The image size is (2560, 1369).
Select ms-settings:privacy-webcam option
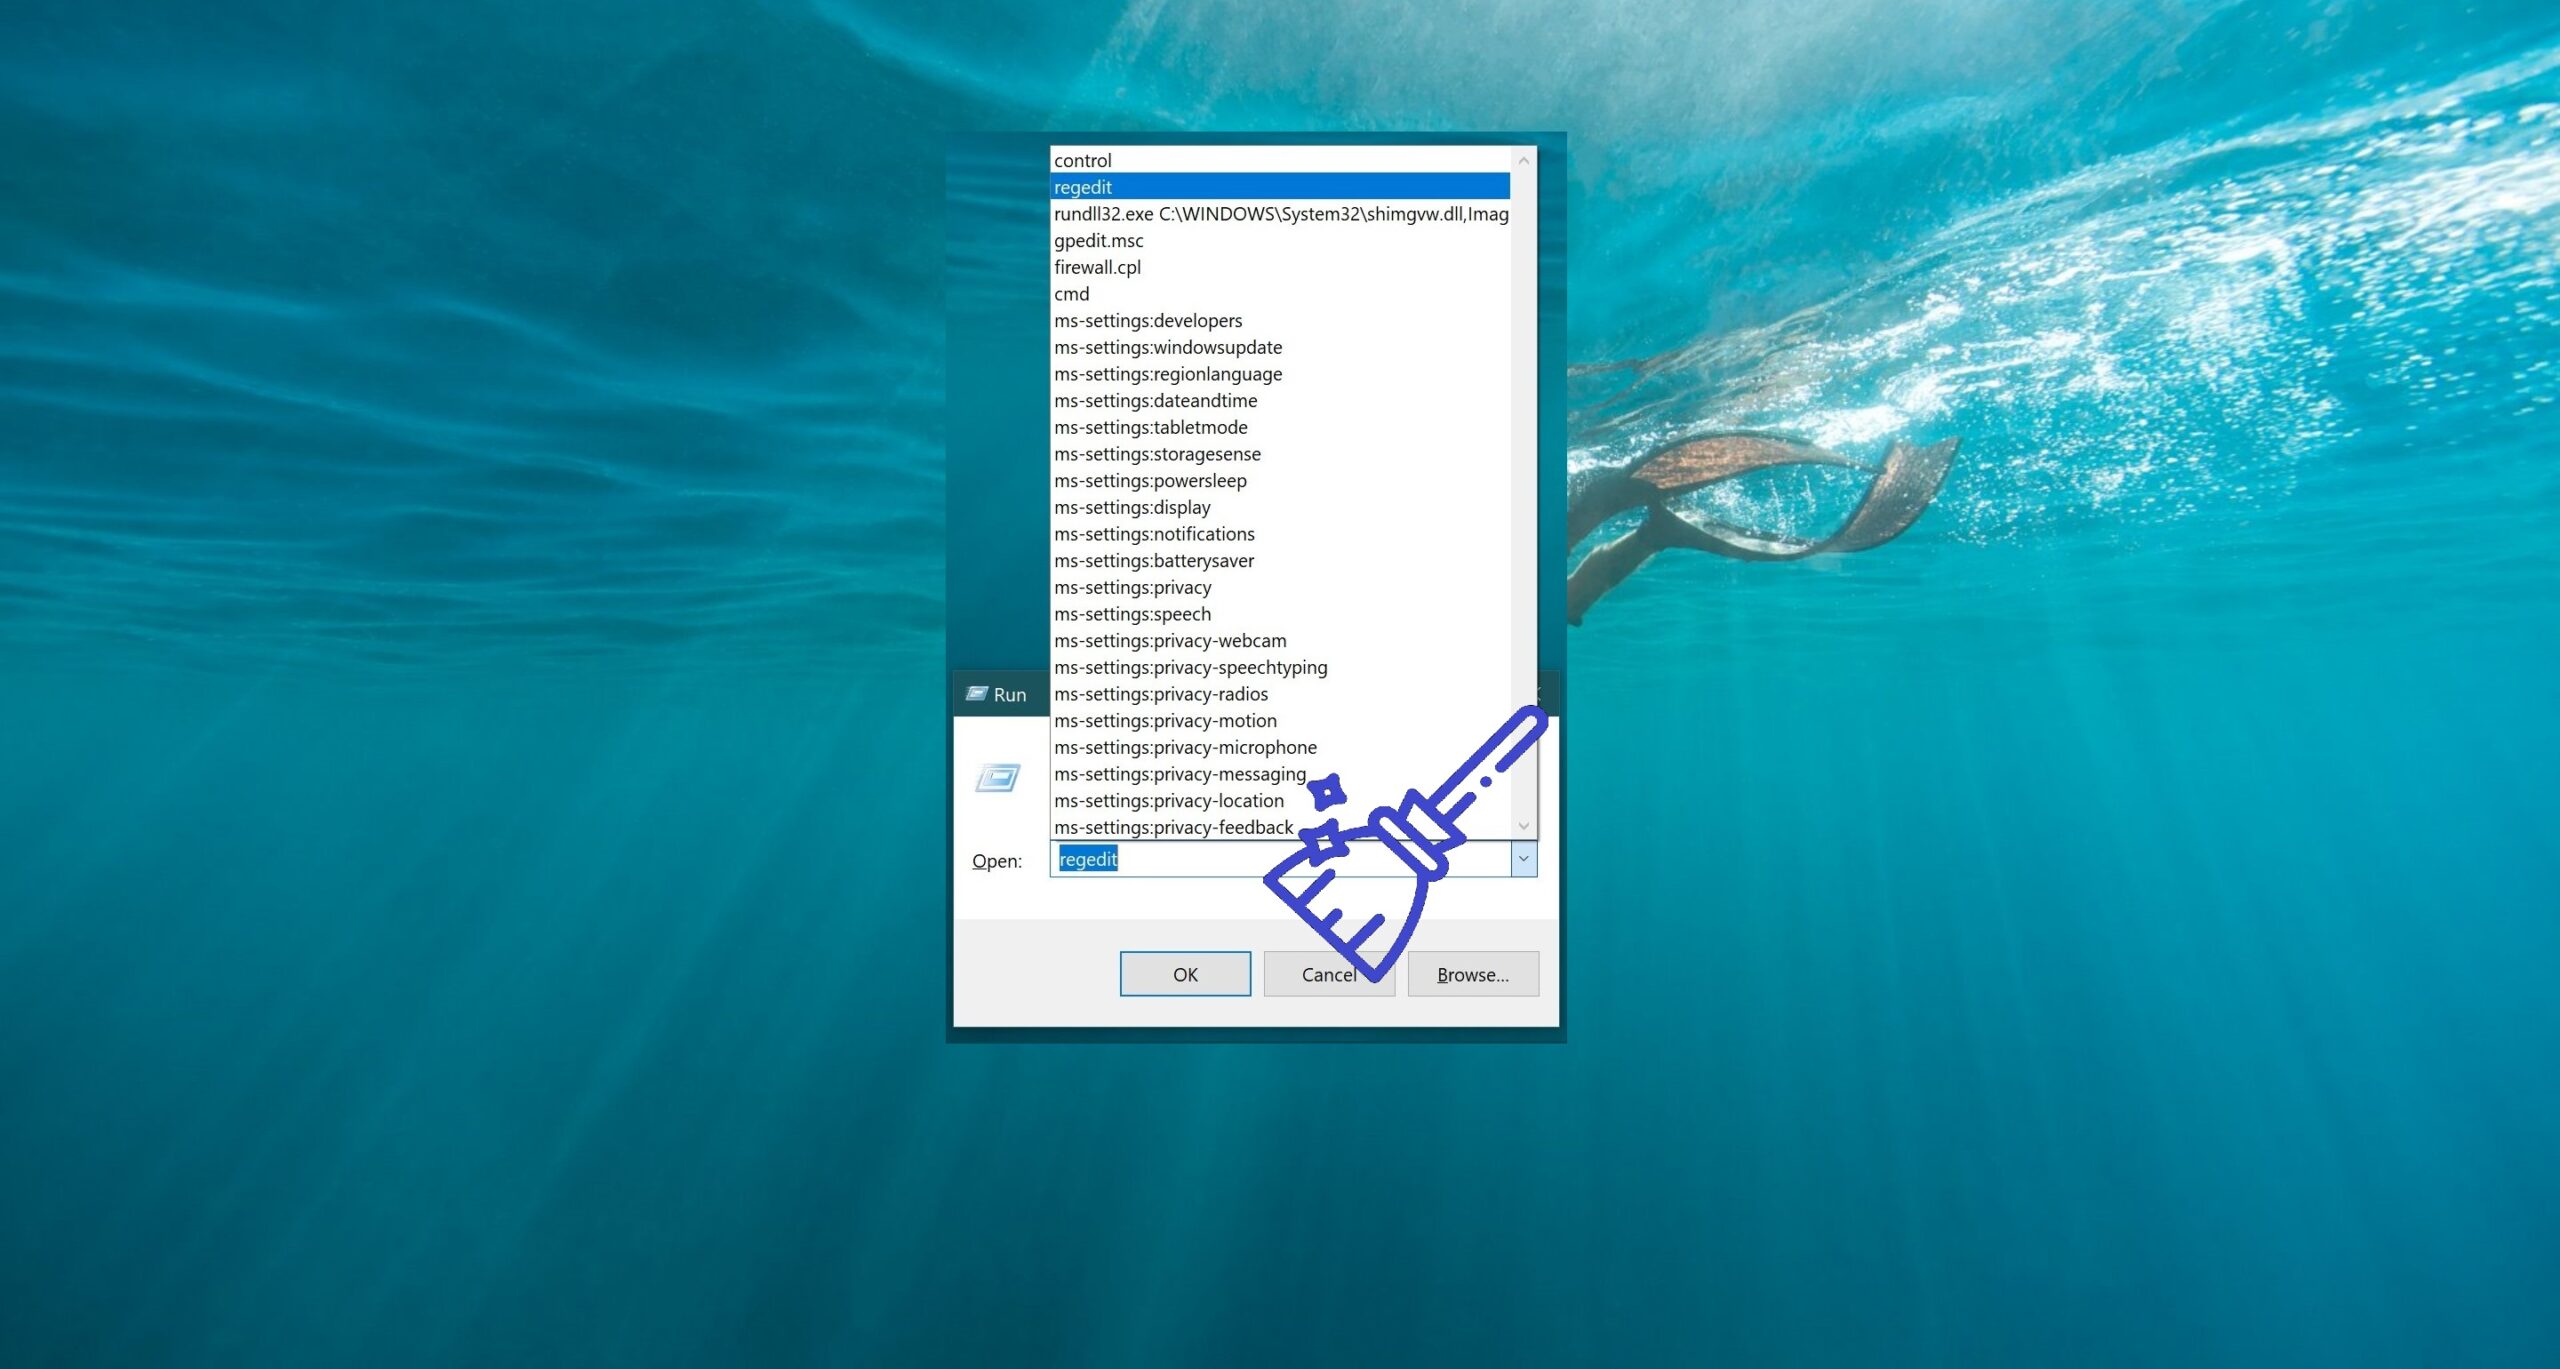point(1170,641)
